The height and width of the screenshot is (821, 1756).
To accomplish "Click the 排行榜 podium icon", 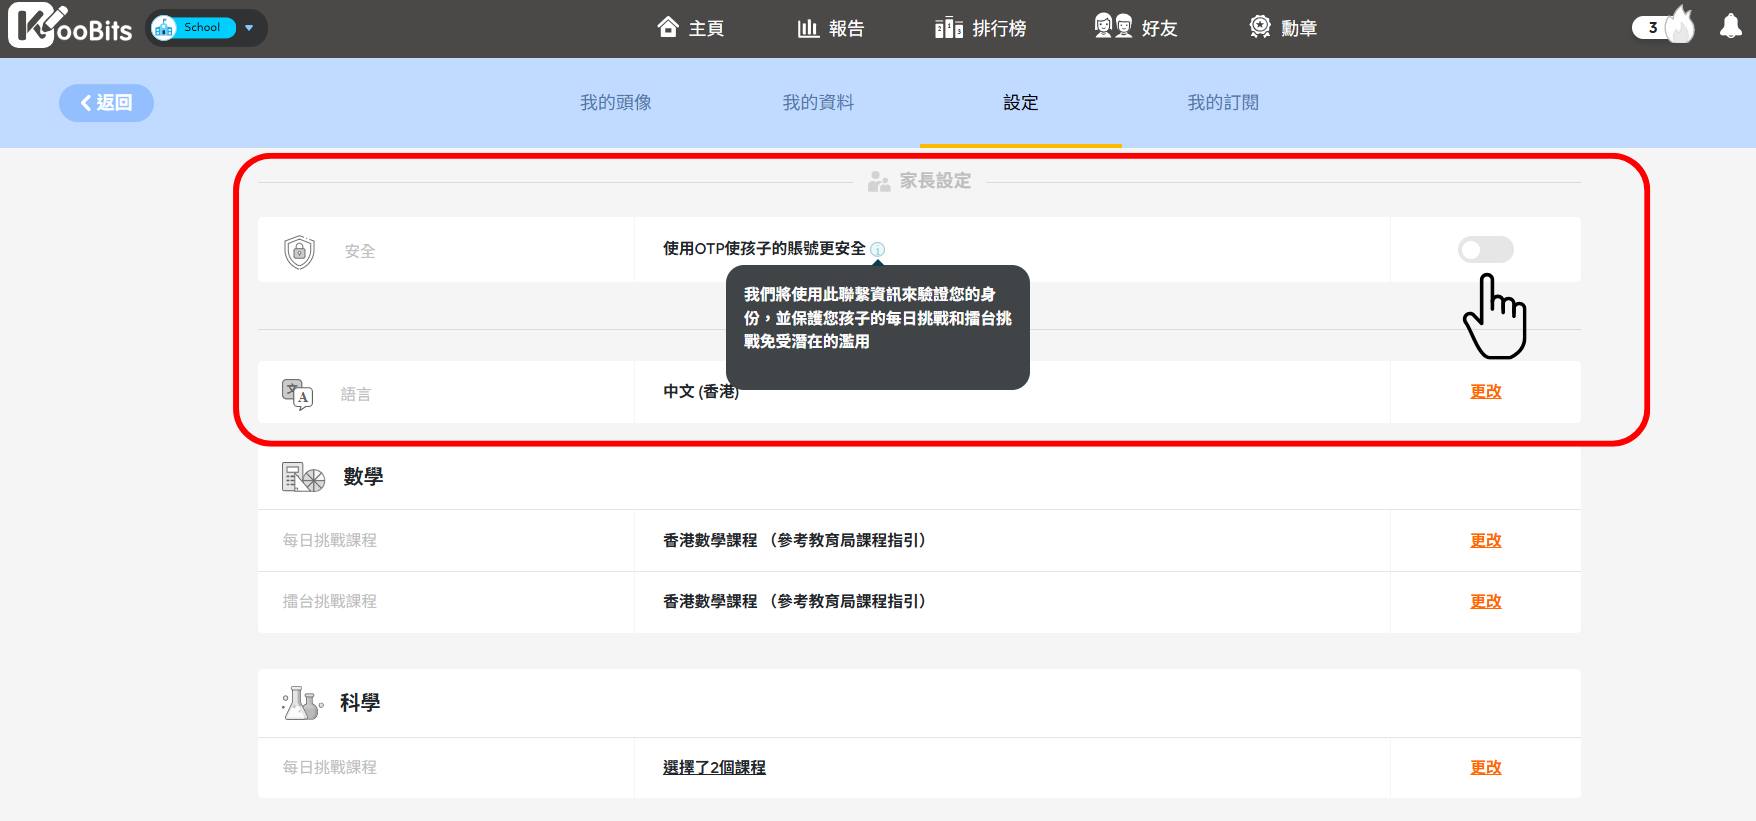I will (x=949, y=27).
